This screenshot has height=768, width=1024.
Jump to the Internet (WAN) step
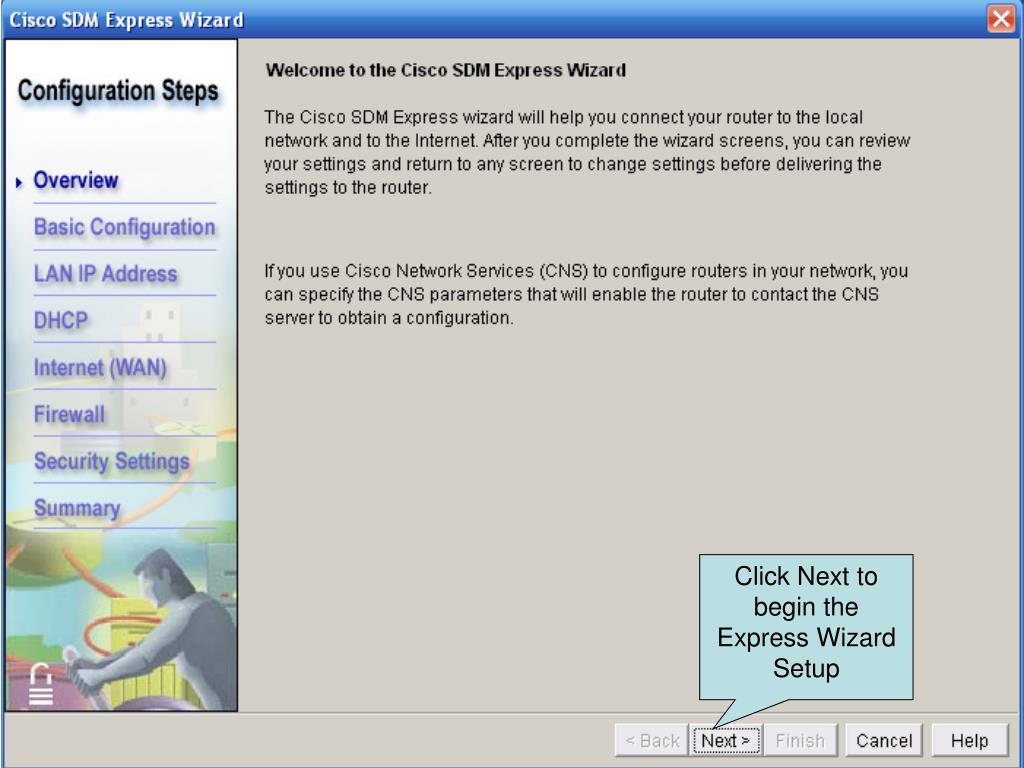pos(100,368)
